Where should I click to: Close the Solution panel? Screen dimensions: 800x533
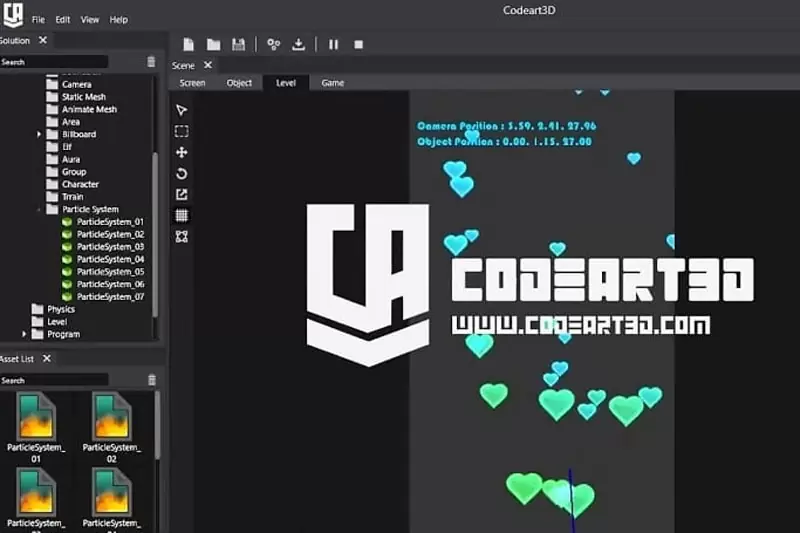[x=43, y=40]
